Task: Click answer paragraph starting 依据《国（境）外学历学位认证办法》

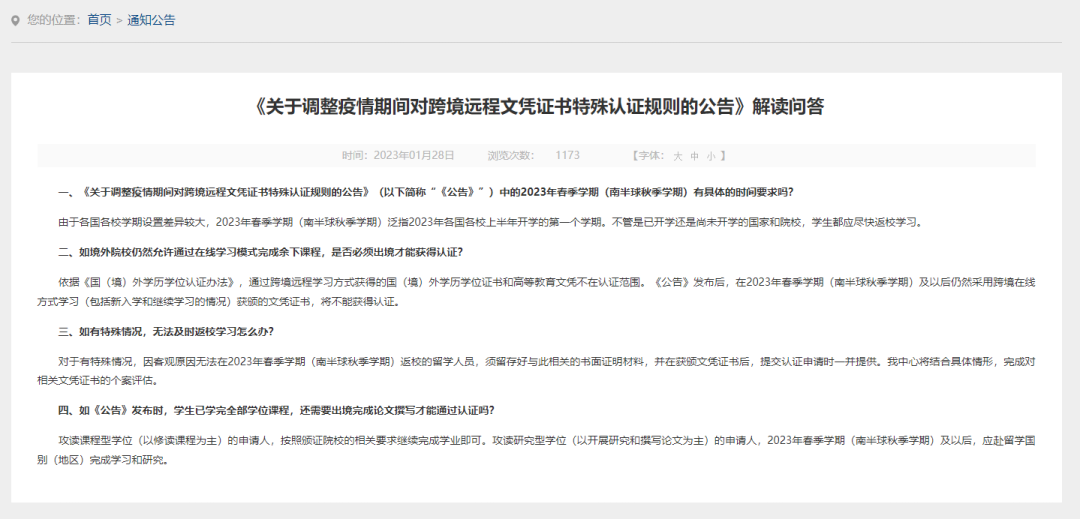Action: [537, 292]
